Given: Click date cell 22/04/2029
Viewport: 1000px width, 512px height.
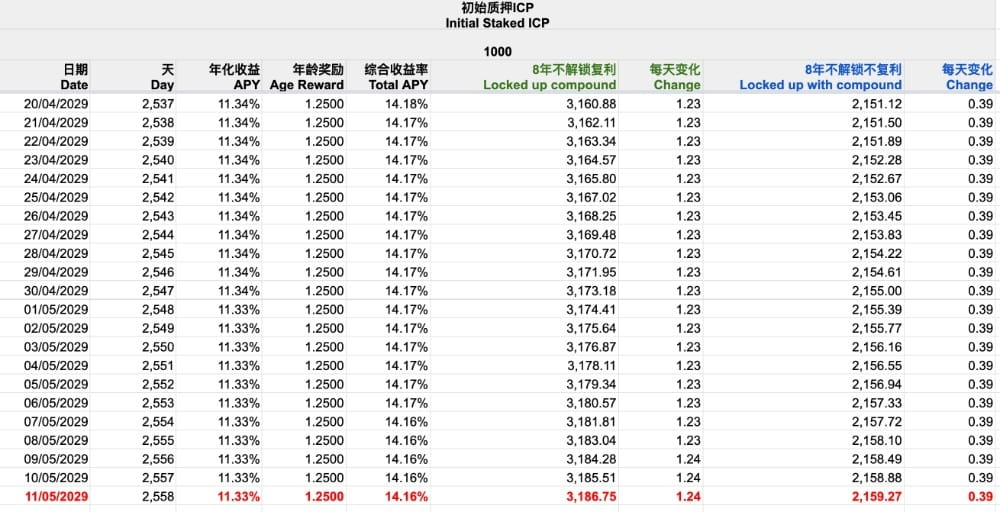Looking at the screenshot, I should click(x=56, y=141).
